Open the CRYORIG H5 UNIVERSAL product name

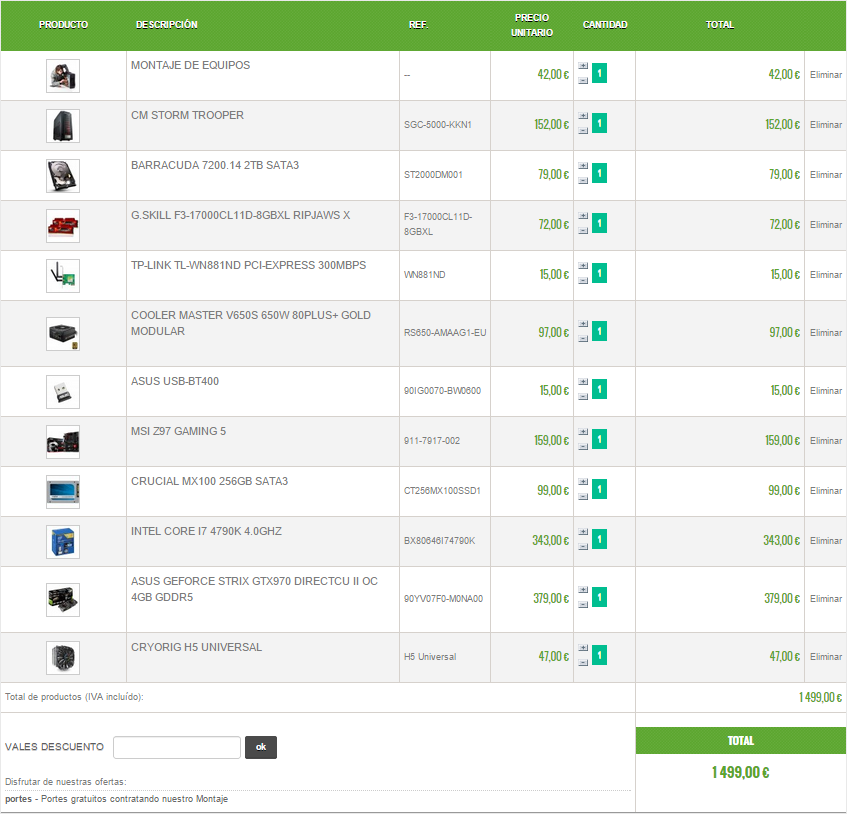click(196, 647)
